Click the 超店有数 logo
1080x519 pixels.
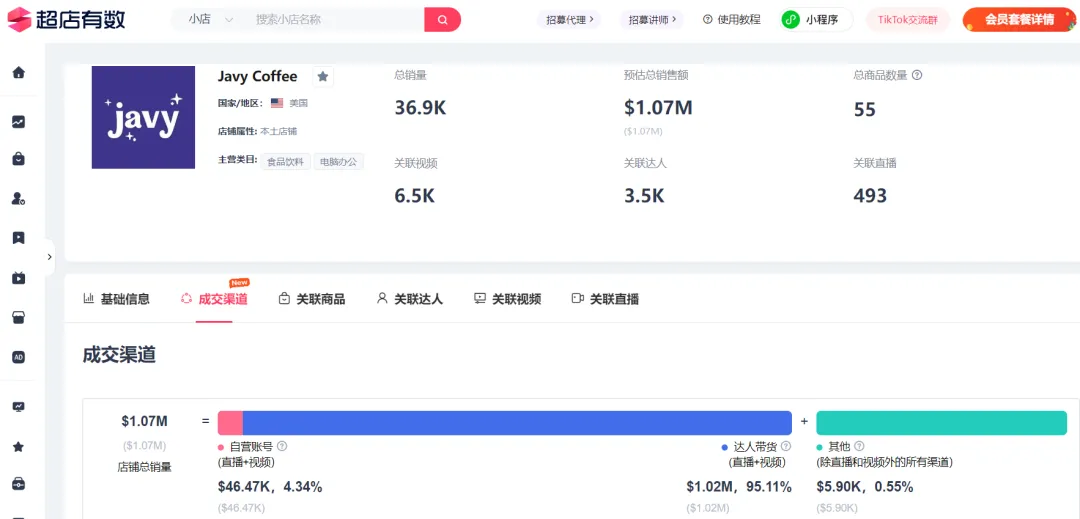pyautogui.click(x=66, y=19)
